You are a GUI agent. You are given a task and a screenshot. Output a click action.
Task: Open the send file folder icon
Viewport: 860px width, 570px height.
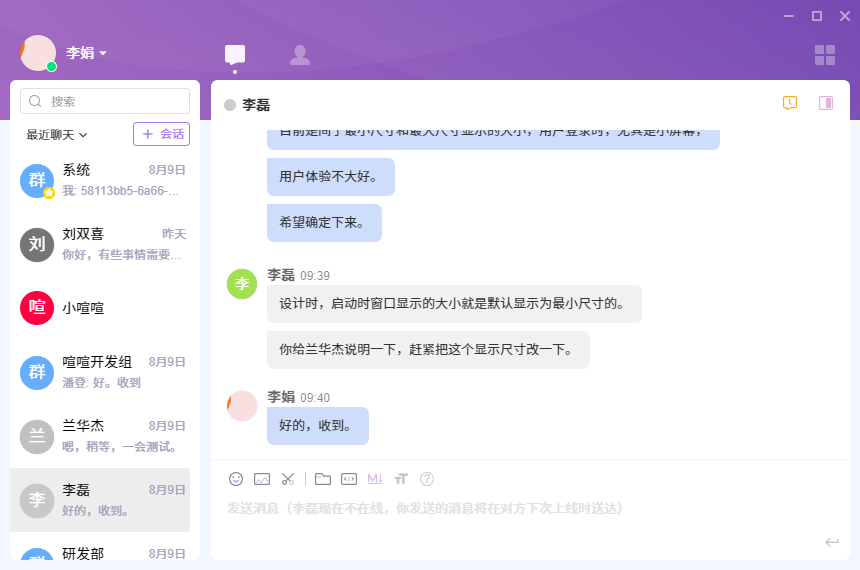click(x=322, y=479)
